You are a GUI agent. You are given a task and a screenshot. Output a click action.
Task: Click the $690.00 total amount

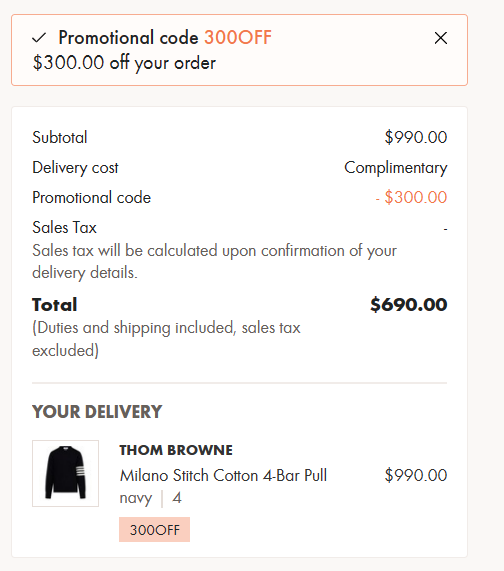[x=409, y=304]
